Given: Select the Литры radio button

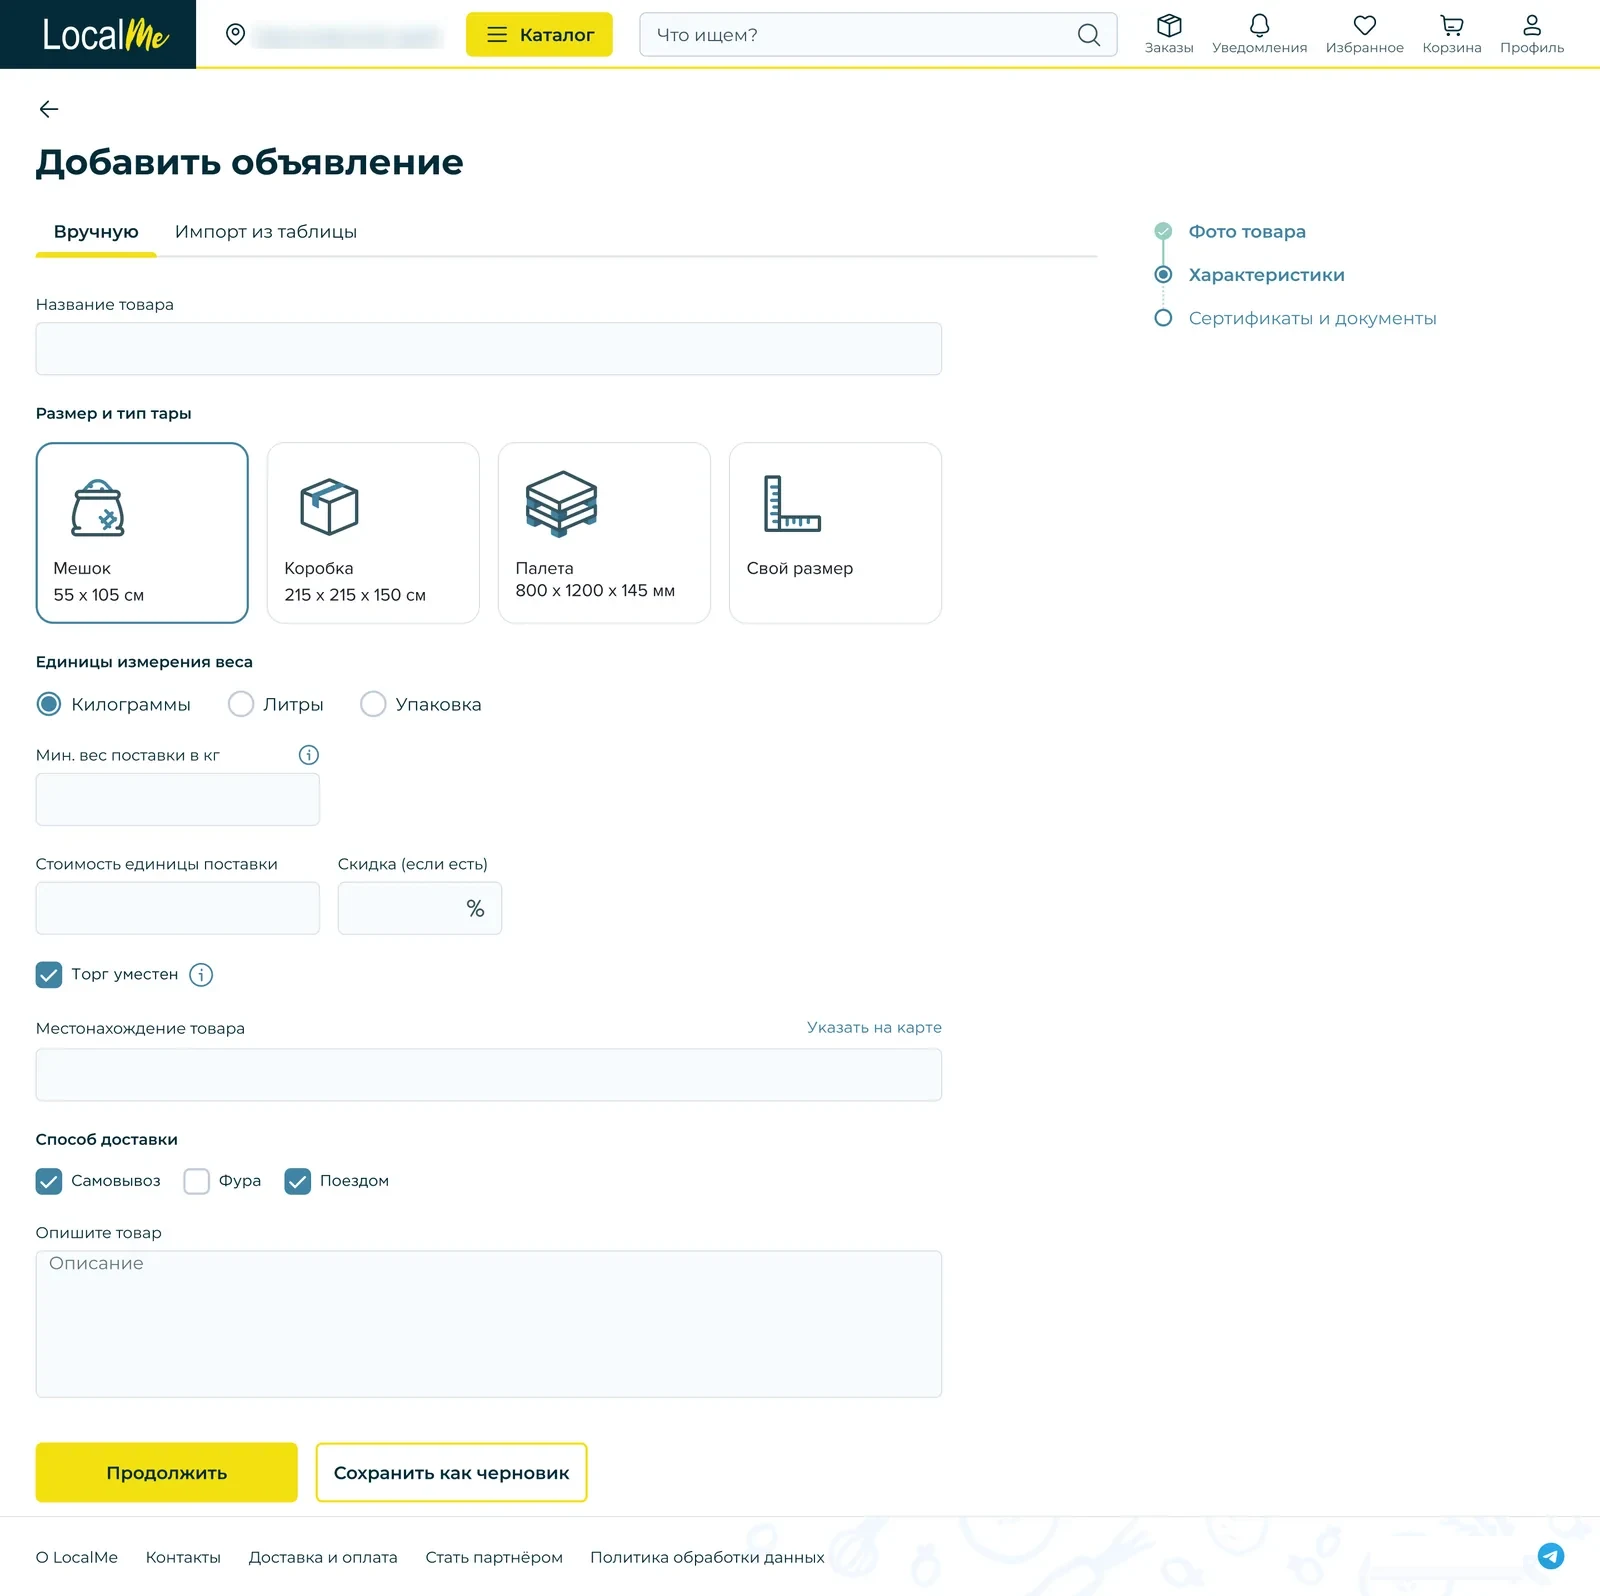Looking at the screenshot, I should click(241, 704).
